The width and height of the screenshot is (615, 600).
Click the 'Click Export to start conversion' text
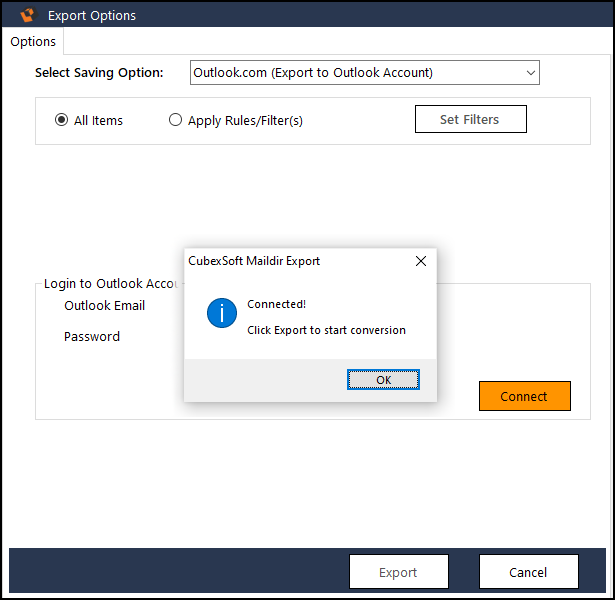tap(326, 330)
